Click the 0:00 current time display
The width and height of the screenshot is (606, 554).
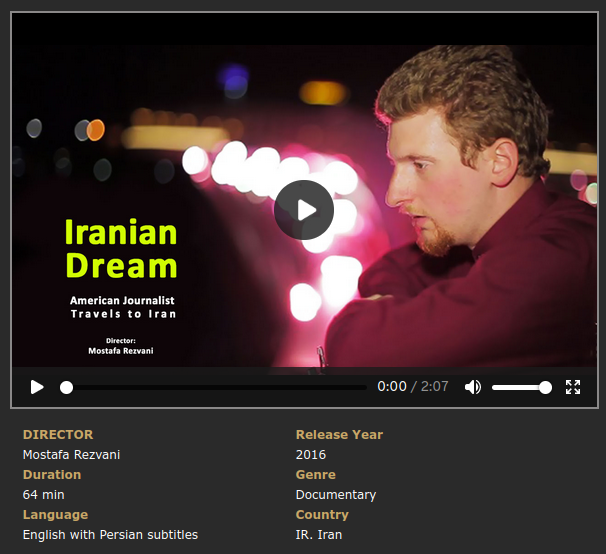[391, 387]
